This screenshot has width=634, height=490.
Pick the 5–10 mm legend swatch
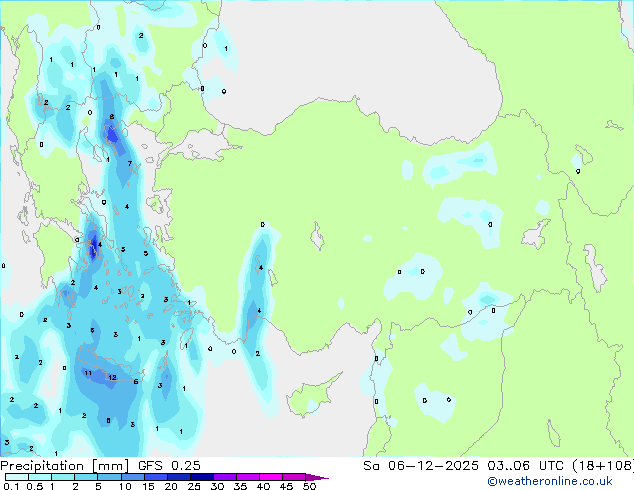coord(109,477)
